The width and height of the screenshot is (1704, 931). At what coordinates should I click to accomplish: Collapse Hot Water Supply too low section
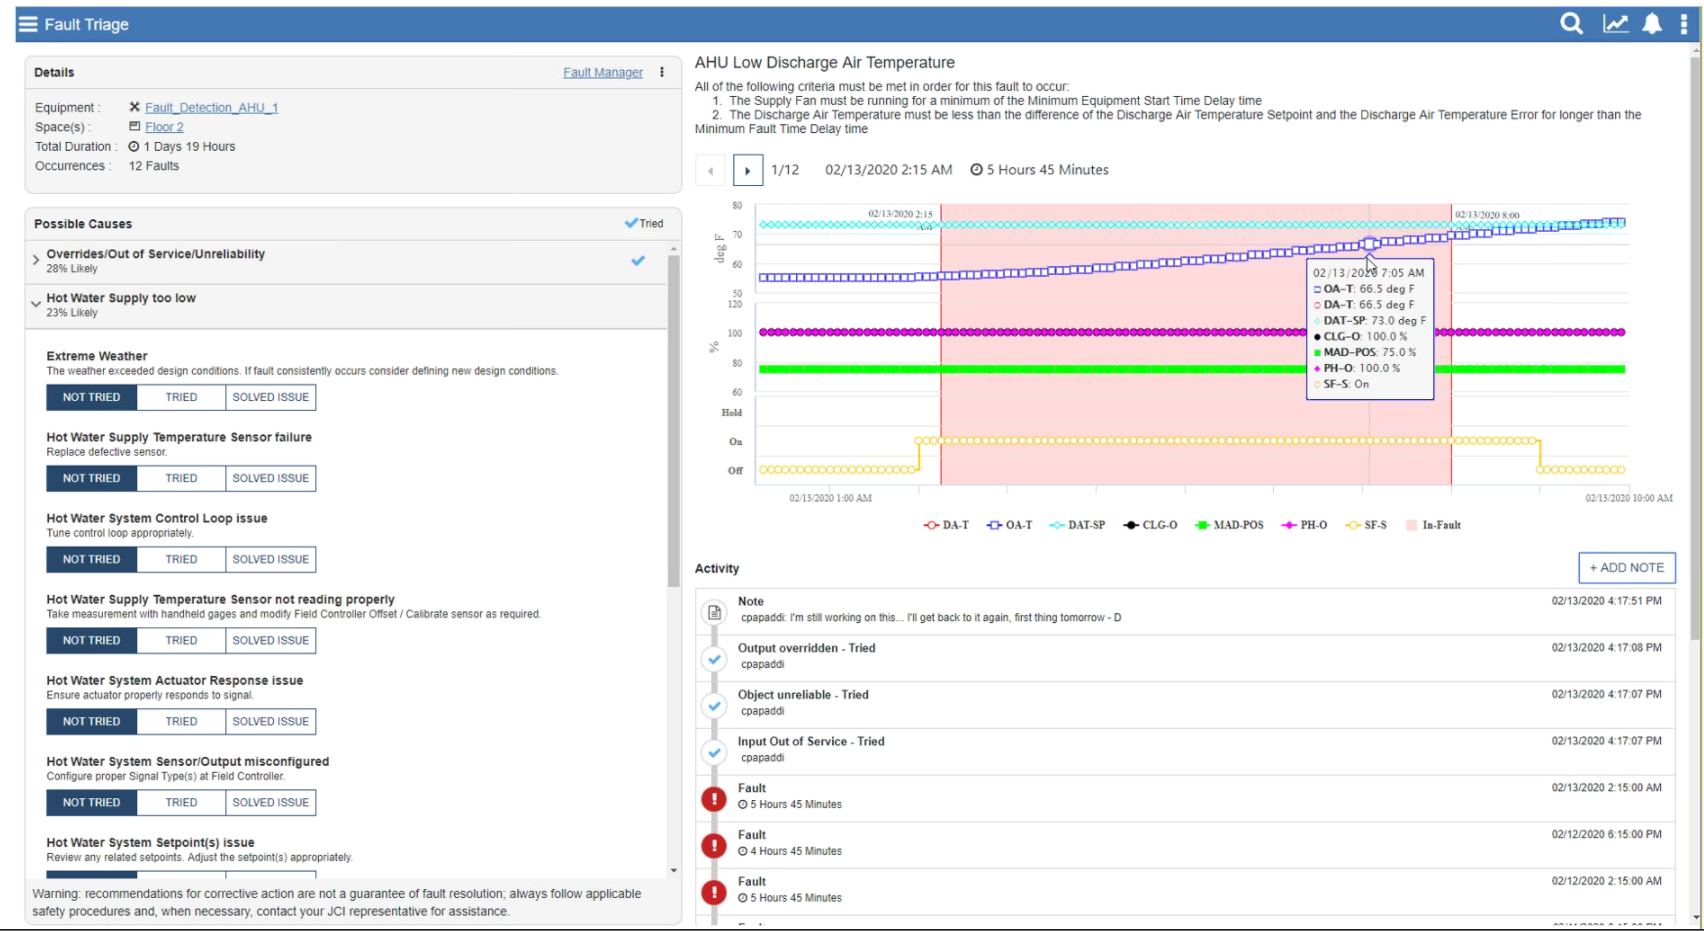pyautogui.click(x=36, y=304)
